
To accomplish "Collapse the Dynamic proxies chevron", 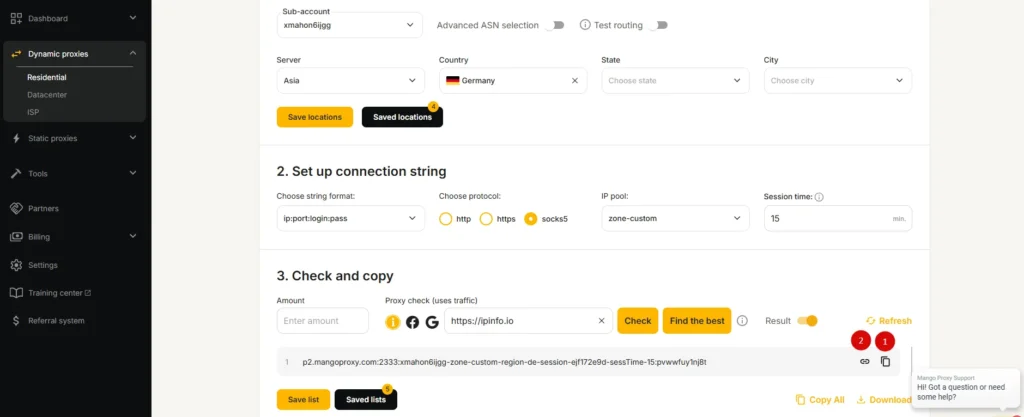I will [x=133, y=54].
